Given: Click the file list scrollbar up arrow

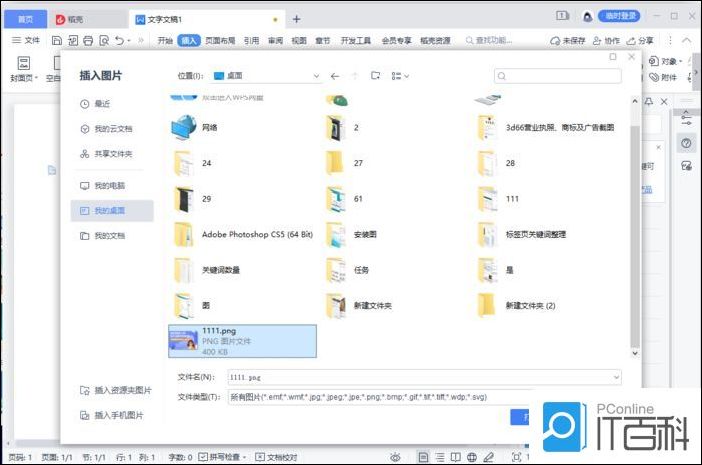Looking at the screenshot, I should click(x=634, y=102).
